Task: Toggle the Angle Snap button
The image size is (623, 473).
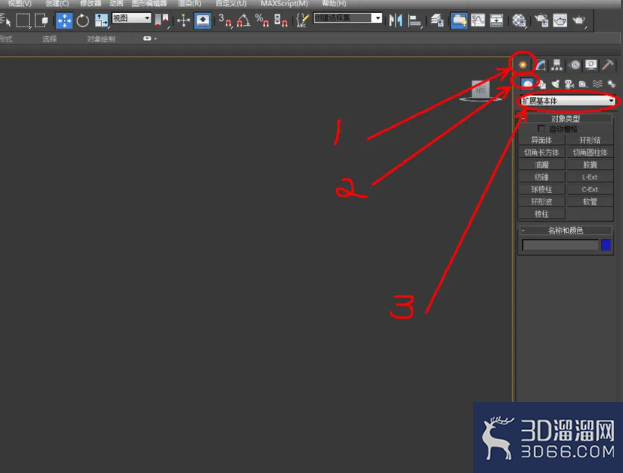Action: click(x=243, y=20)
